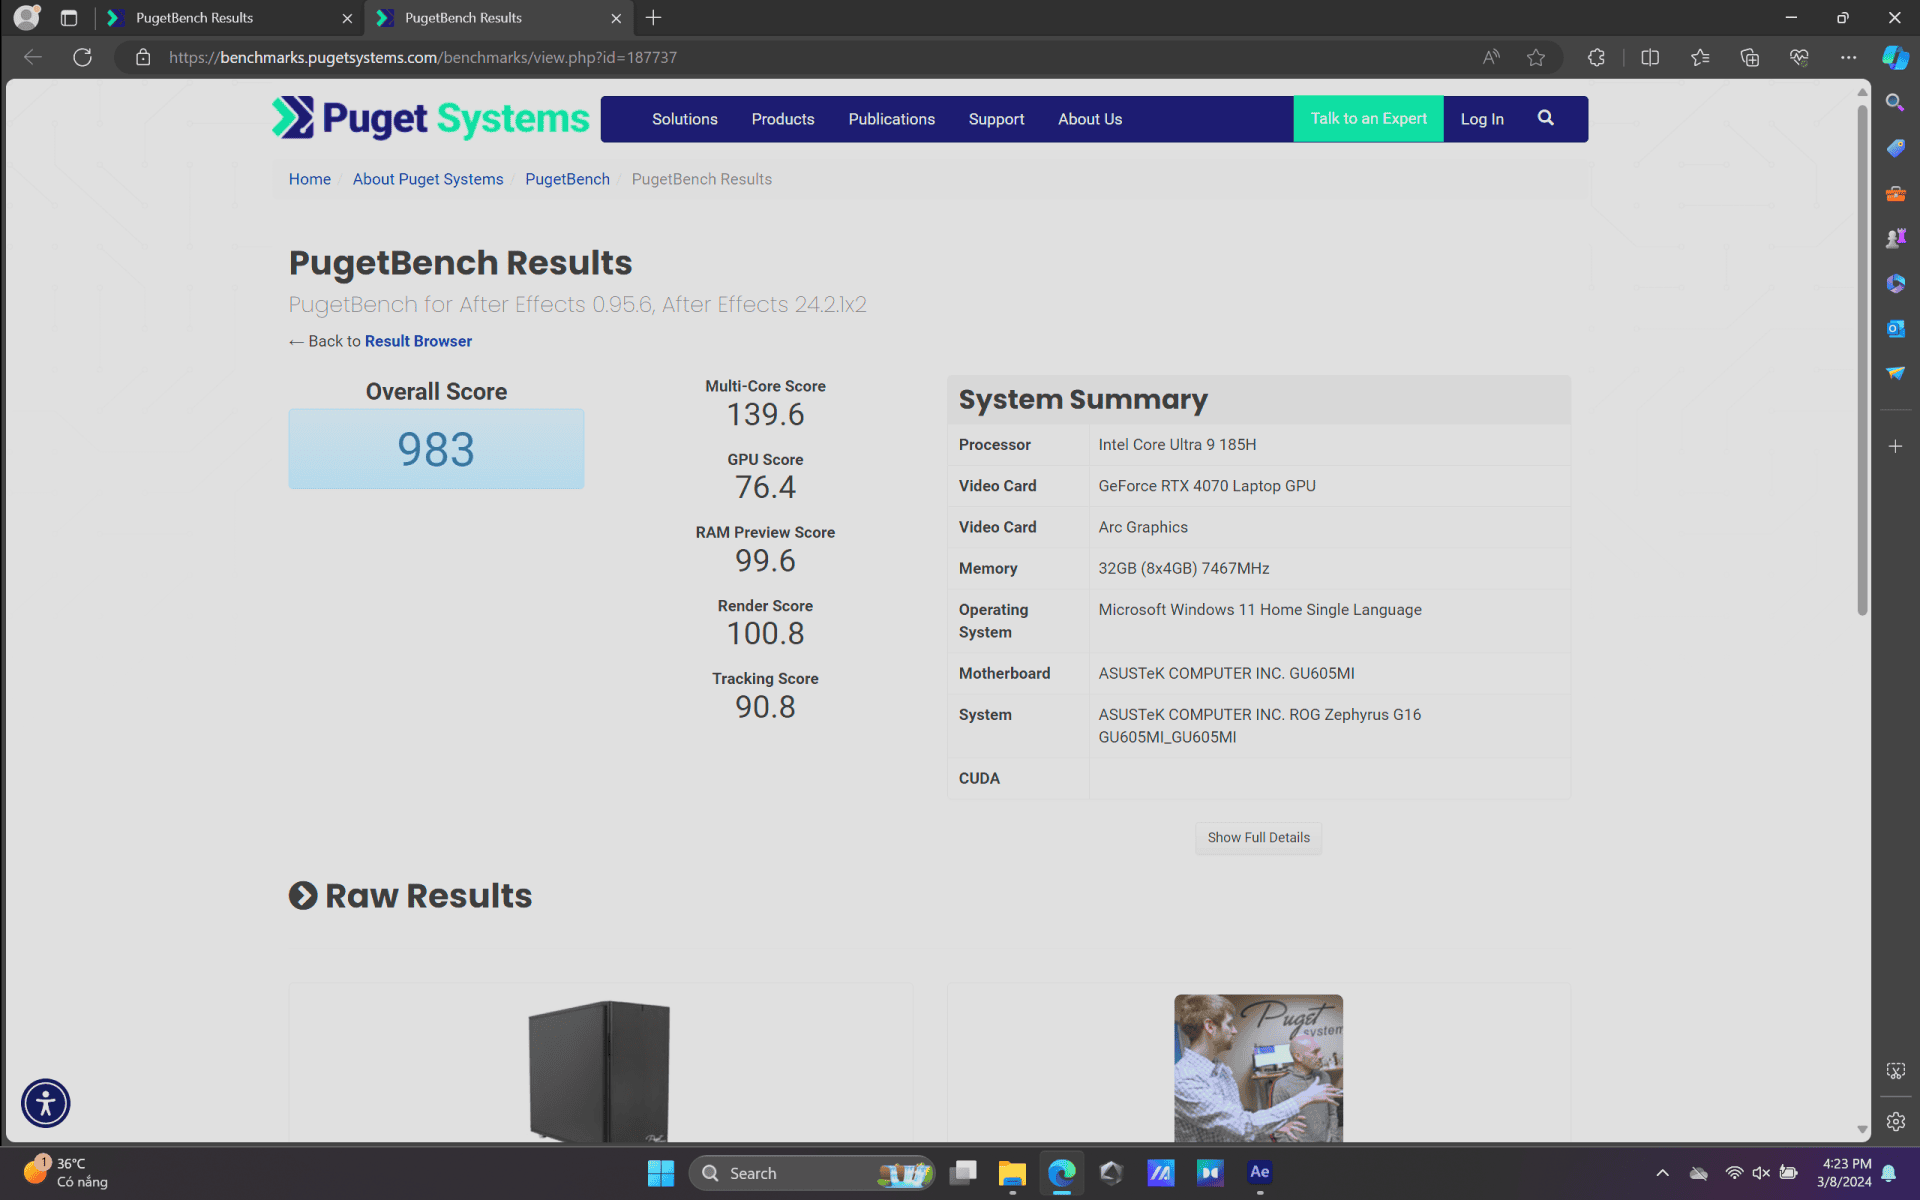Go to Home breadcrumb link
This screenshot has width=1920, height=1200.
310,179
